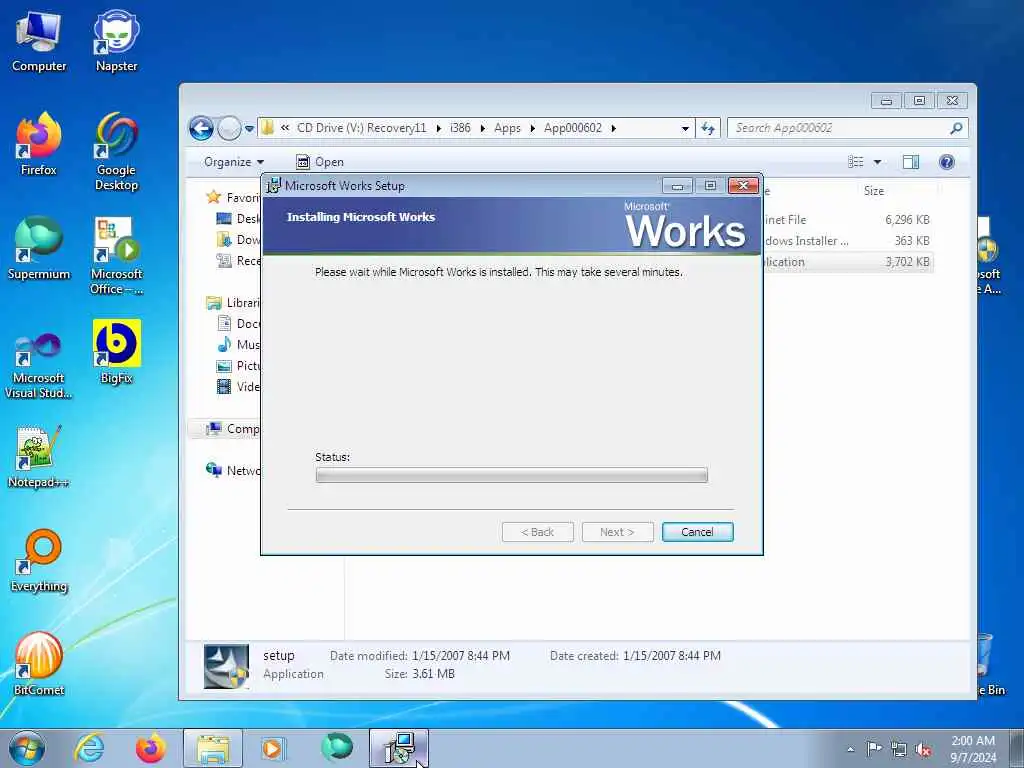Show hidden tray icons arrow
The height and width of the screenshot is (768, 1024).
[x=850, y=749]
